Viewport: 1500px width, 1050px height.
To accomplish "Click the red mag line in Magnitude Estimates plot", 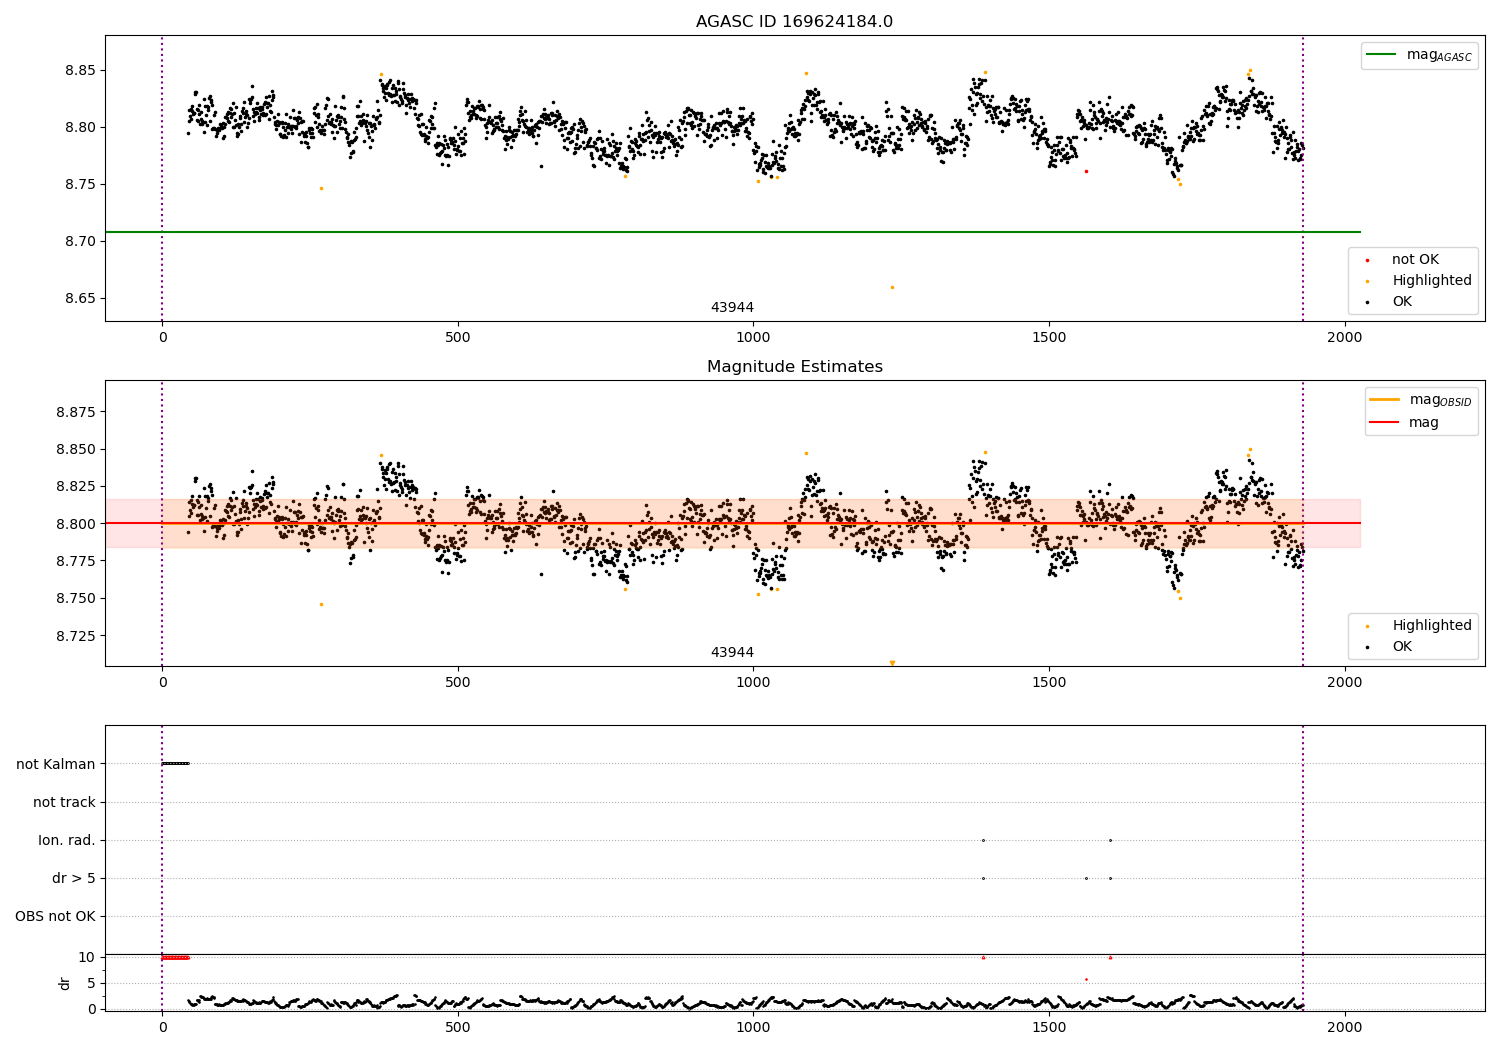I will coord(732,523).
